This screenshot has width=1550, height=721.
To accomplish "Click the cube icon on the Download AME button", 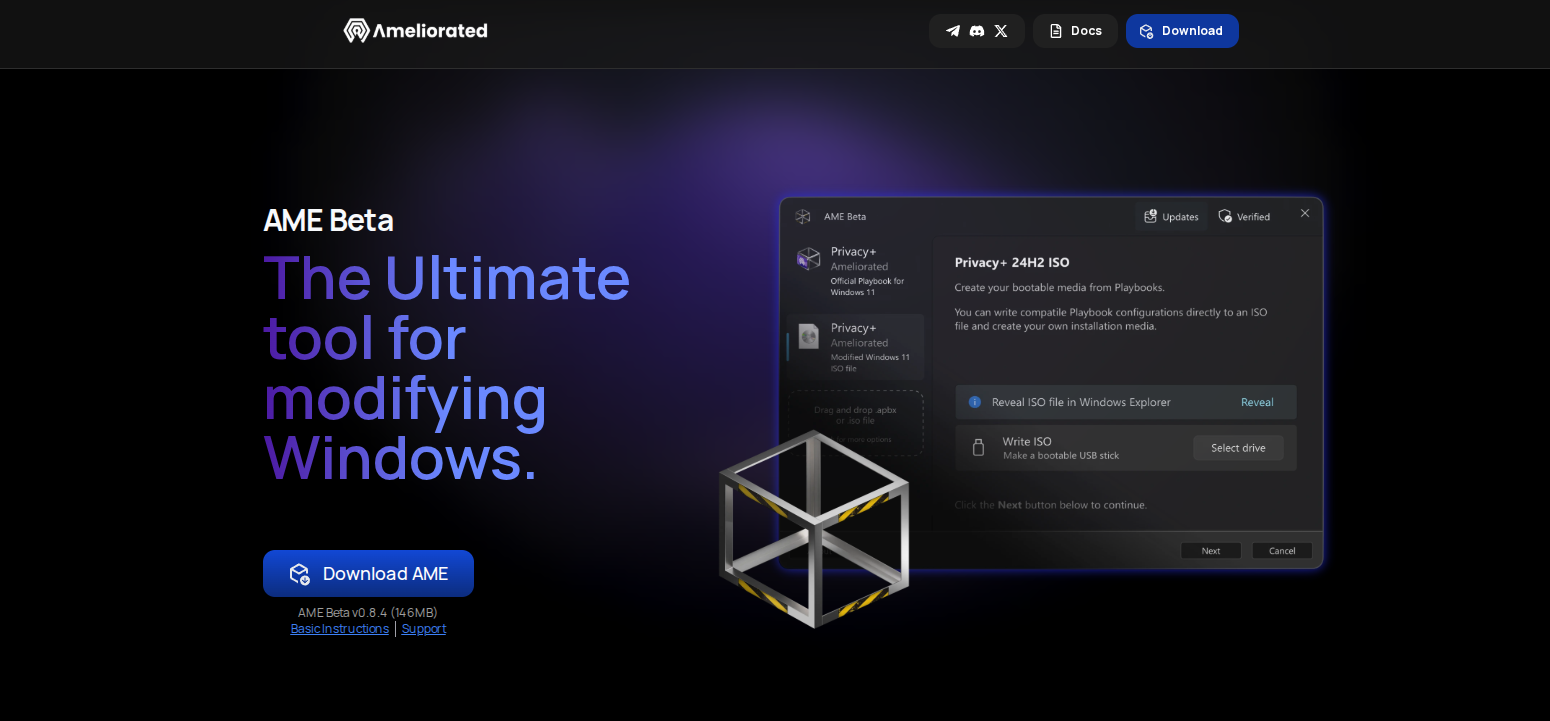I will [x=300, y=574].
